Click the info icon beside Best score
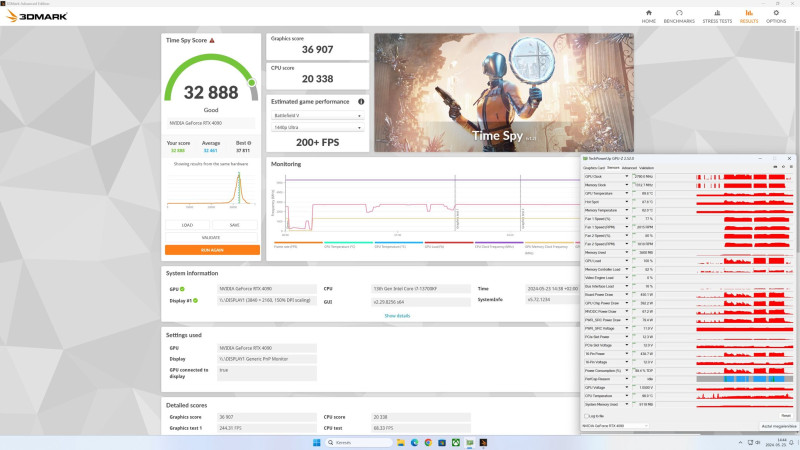 click(249, 143)
